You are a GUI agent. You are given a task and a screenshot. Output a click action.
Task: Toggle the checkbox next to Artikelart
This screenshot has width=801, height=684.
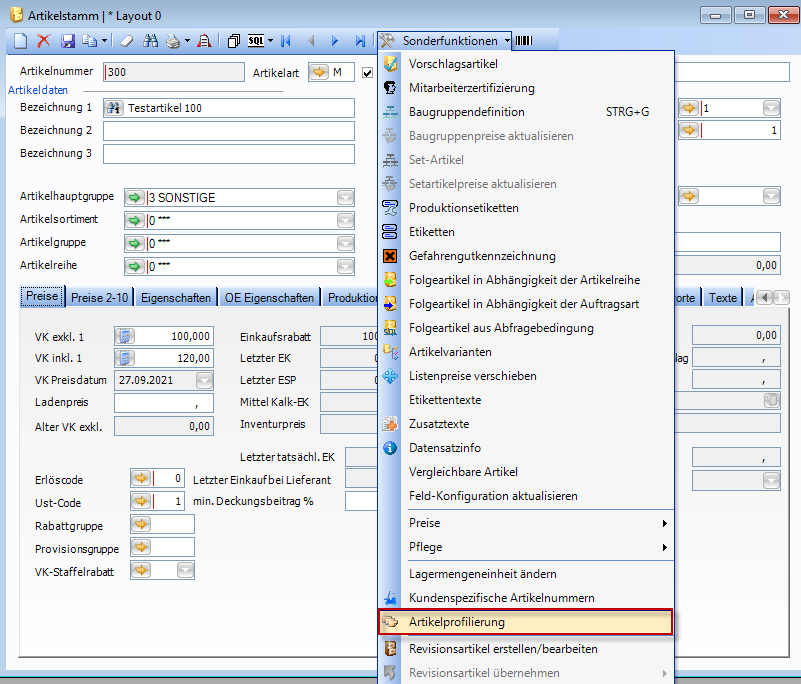(x=367, y=72)
